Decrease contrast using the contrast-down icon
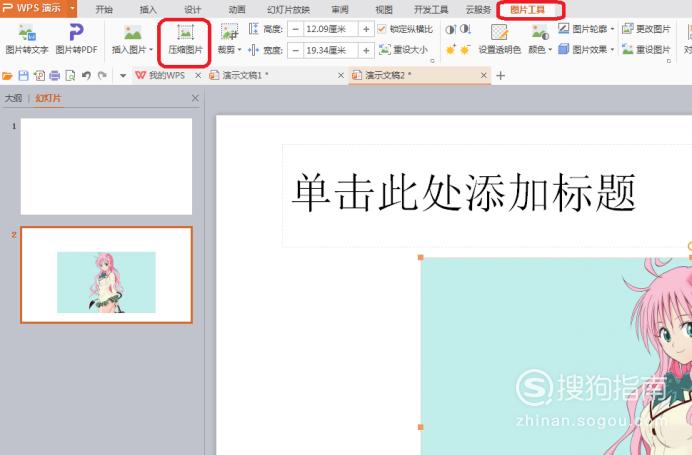Screen dimensions: 692x455 coord(465,30)
